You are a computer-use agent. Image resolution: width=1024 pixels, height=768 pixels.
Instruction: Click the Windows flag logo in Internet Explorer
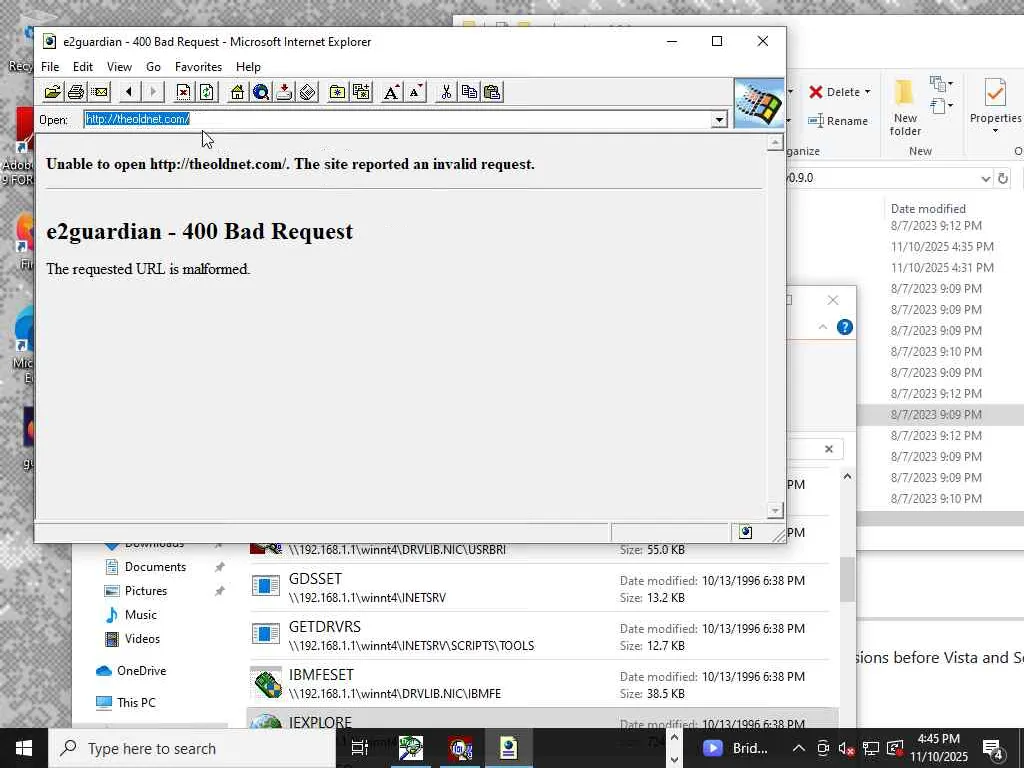759,103
